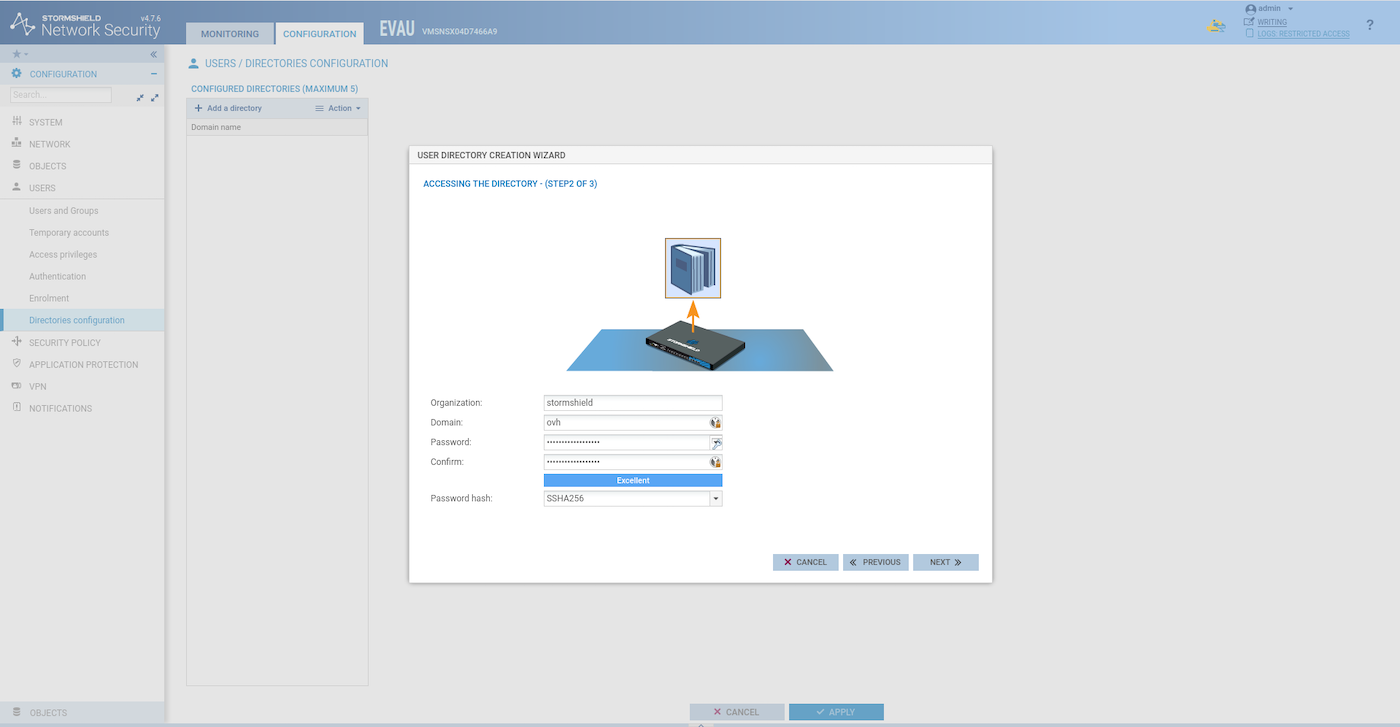Collapse the left sidebar with double chevron
This screenshot has width=1400, height=727.
153,54
